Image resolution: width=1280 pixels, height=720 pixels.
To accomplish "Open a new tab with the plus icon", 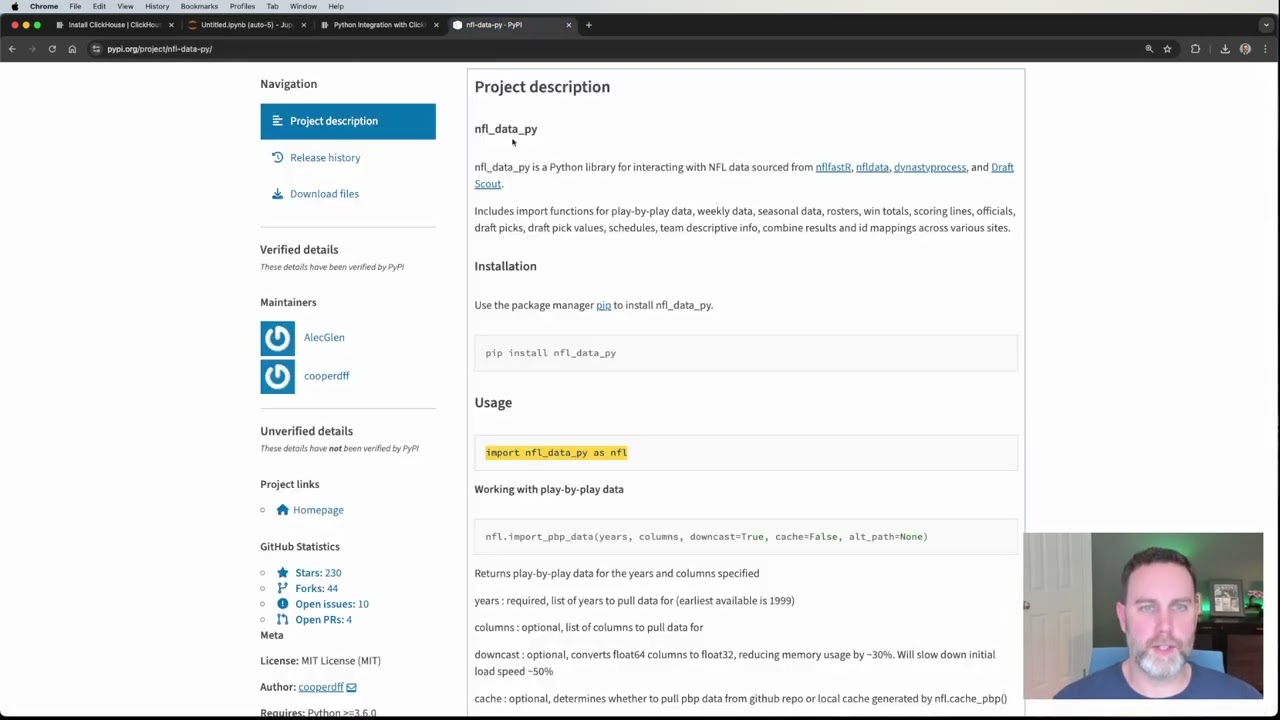I will click(x=588, y=25).
